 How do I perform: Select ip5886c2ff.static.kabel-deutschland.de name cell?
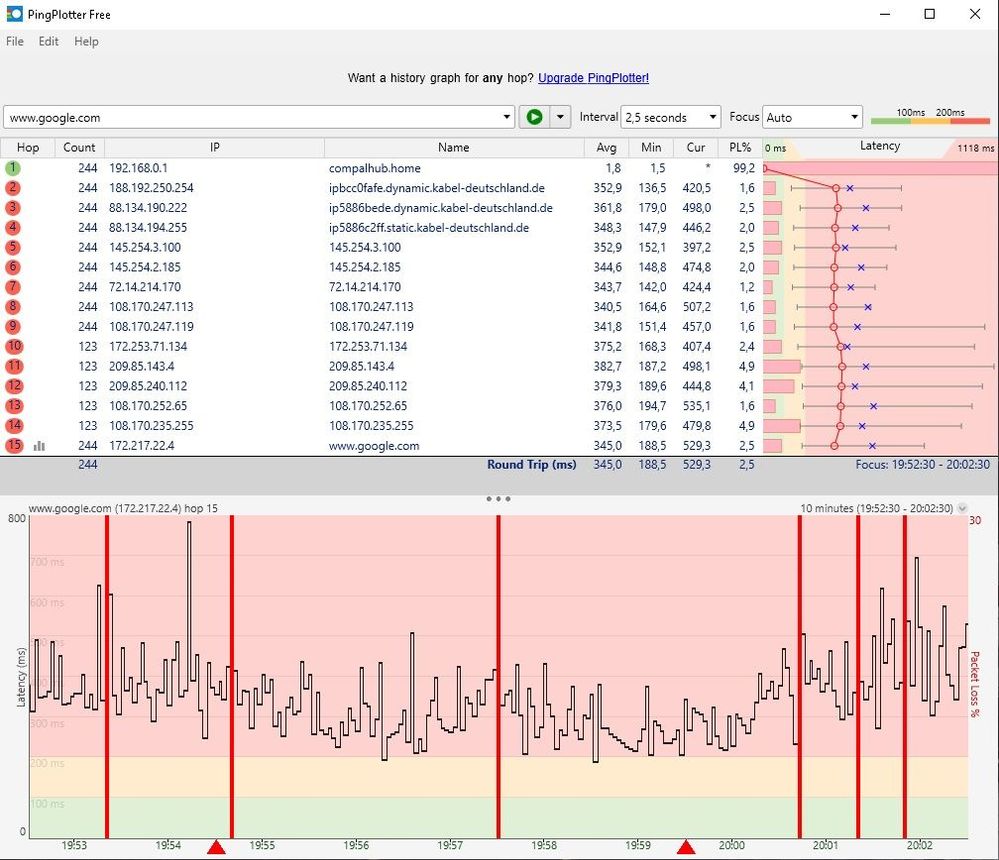coord(429,227)
